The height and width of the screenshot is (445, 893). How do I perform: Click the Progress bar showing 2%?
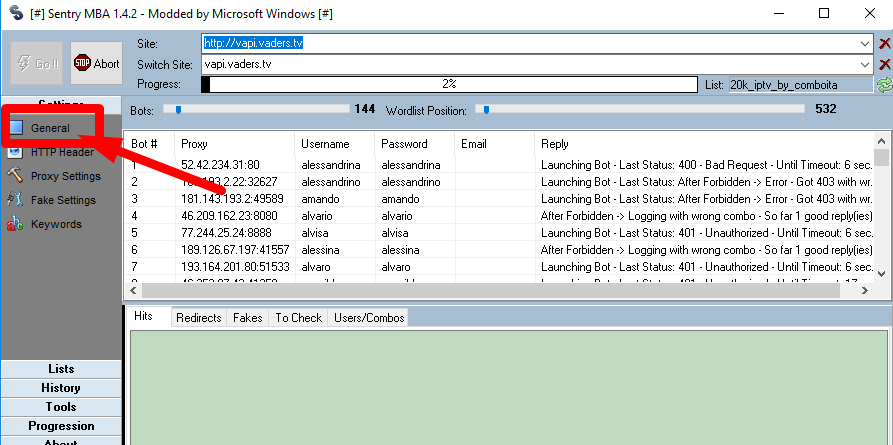(x=449, y=84)
